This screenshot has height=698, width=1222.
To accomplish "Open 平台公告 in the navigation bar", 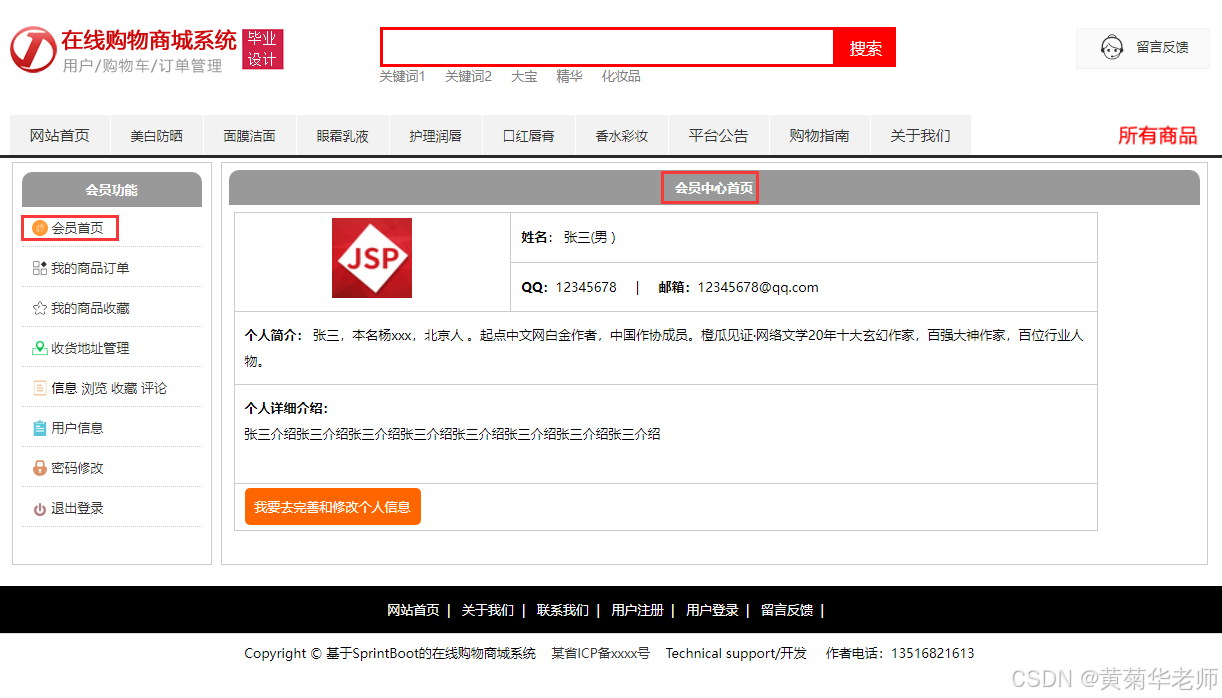I will pos(718,135).
